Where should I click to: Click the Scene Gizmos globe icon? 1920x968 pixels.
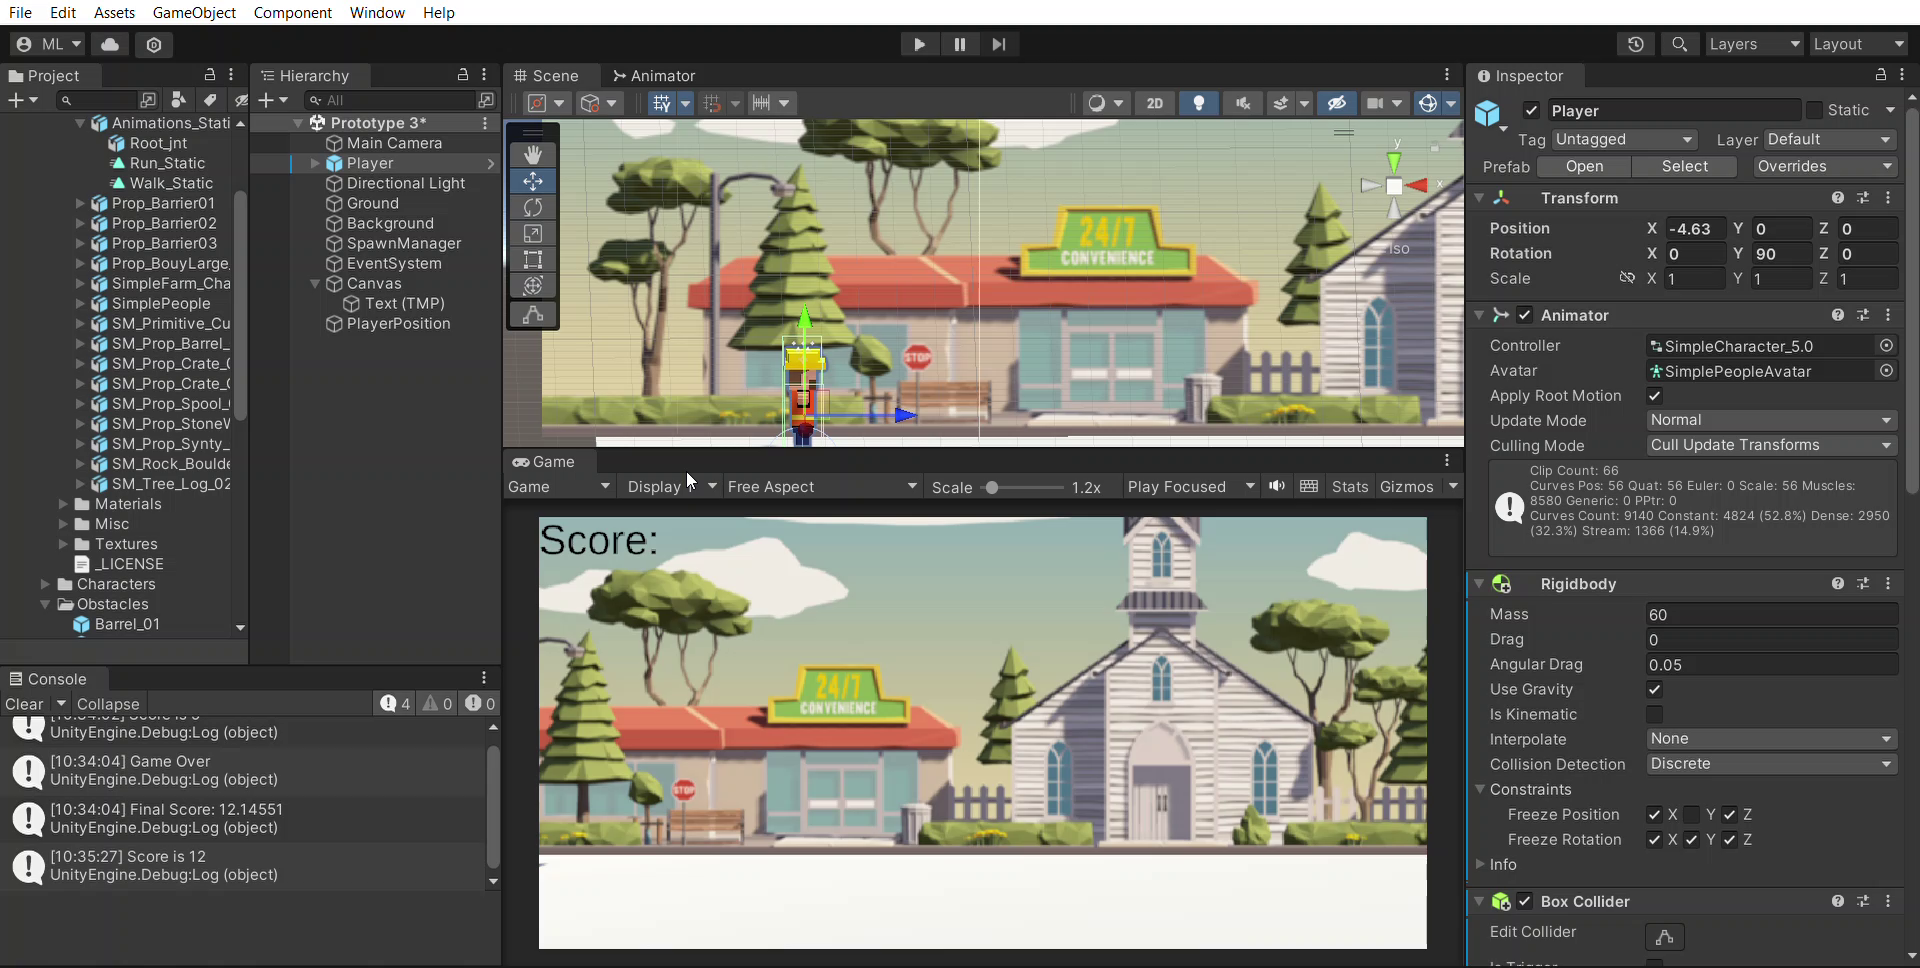pos(1428,103)
